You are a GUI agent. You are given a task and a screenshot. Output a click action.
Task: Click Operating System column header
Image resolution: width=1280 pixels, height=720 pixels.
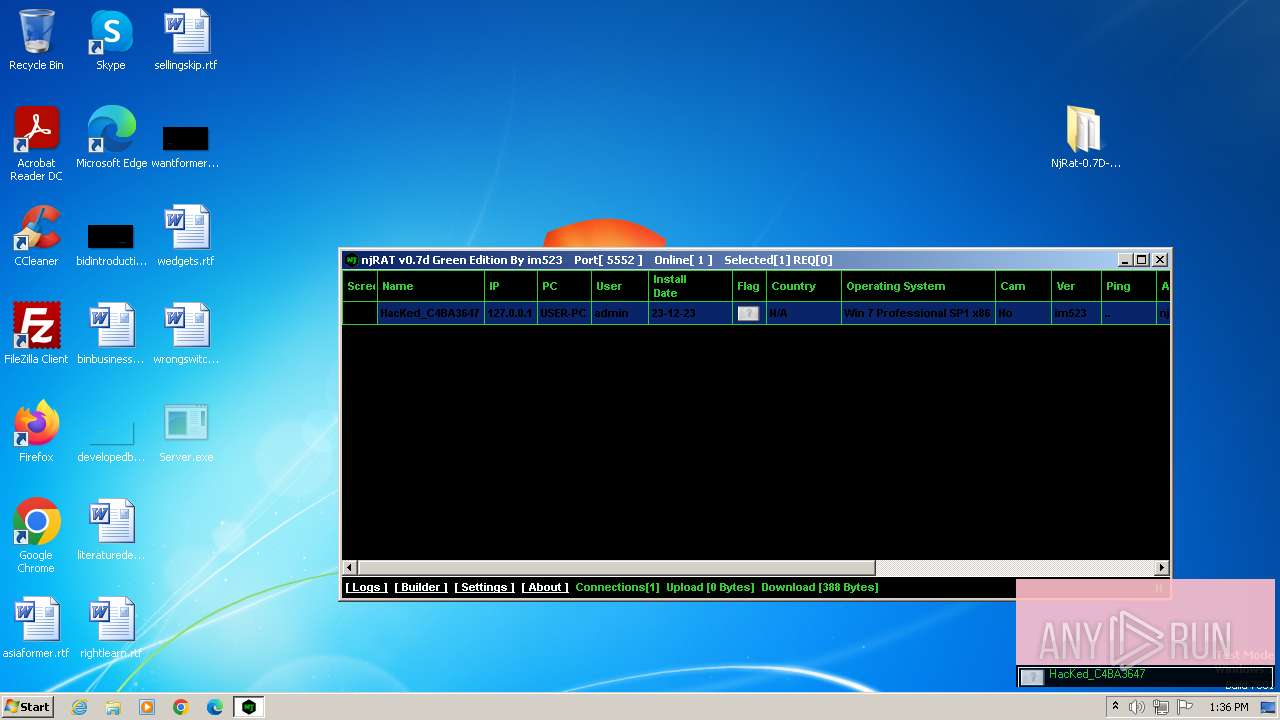[918, 286]
